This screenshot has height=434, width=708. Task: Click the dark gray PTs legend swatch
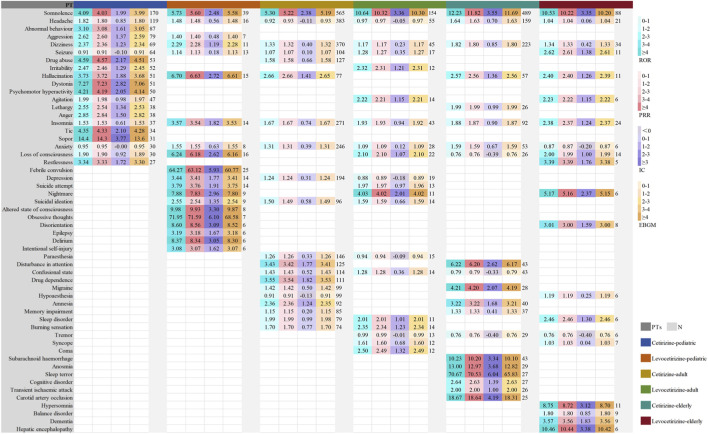[645, 327]
